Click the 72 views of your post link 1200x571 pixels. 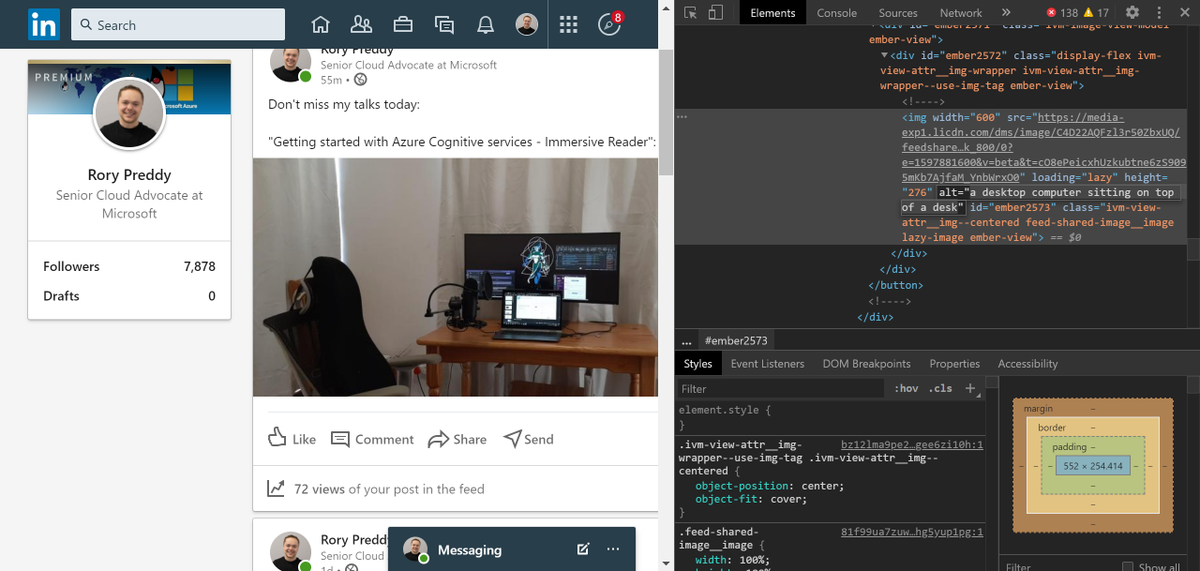click(389, 489)
